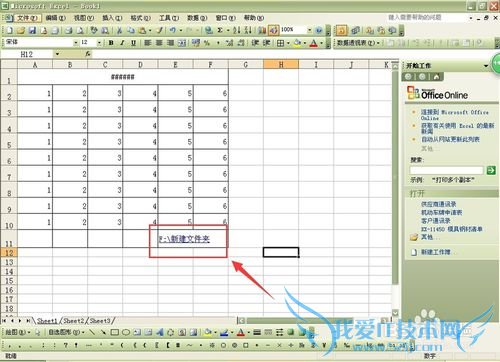Click the AutoSum sigma icon
The width and height of the screenshot is (500, 362).
coord(220,30)
